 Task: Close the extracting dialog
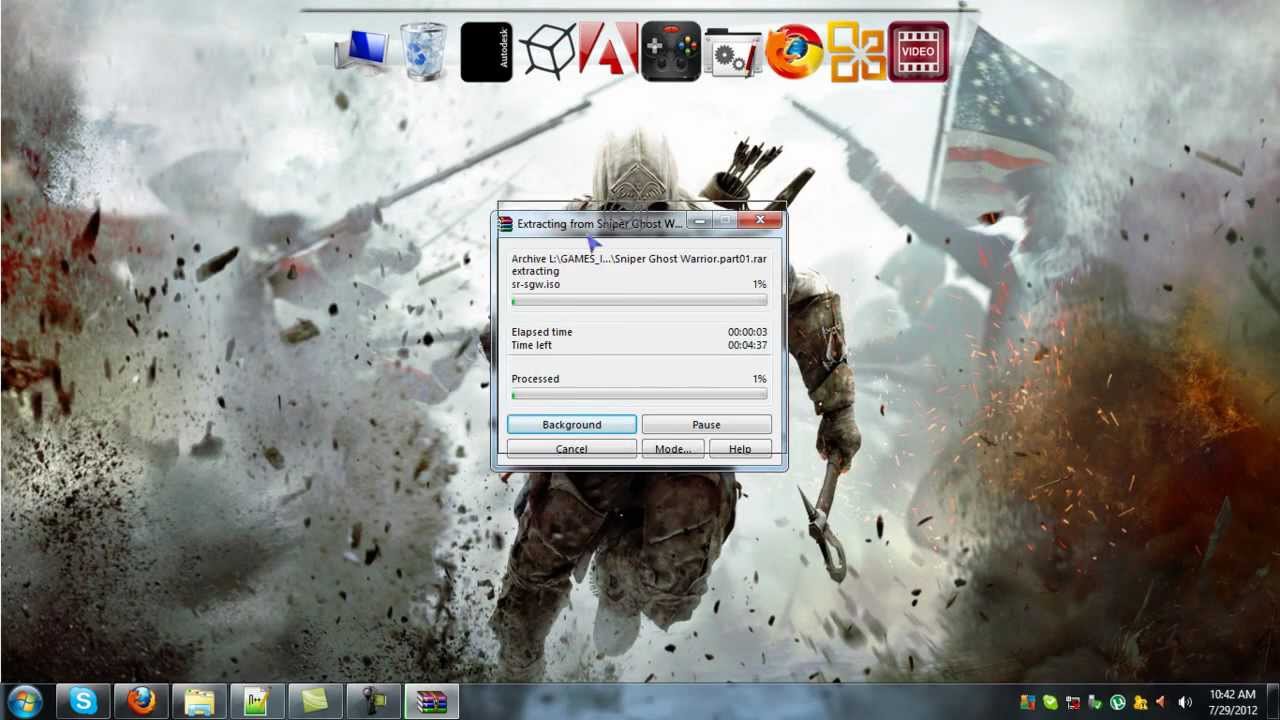pos(760,221)
